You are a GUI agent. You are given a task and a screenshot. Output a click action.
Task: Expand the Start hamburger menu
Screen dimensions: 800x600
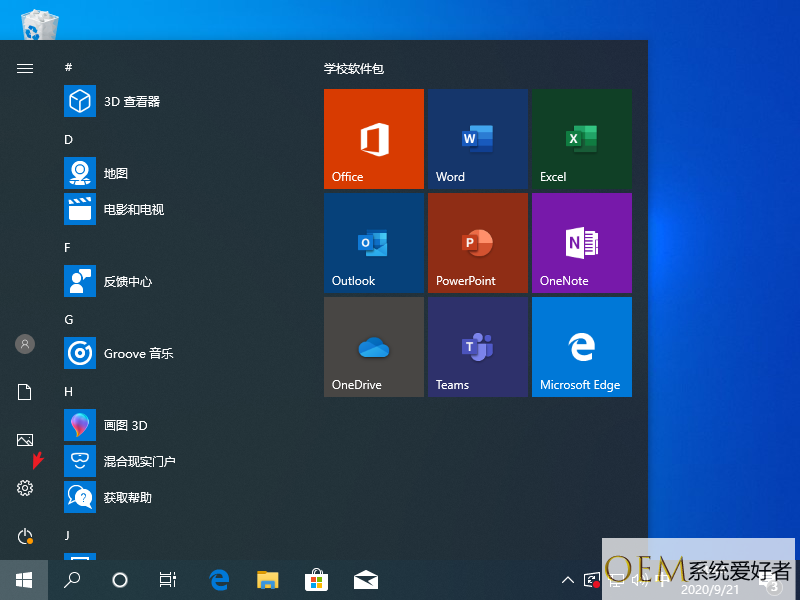(x=25, y=68)
